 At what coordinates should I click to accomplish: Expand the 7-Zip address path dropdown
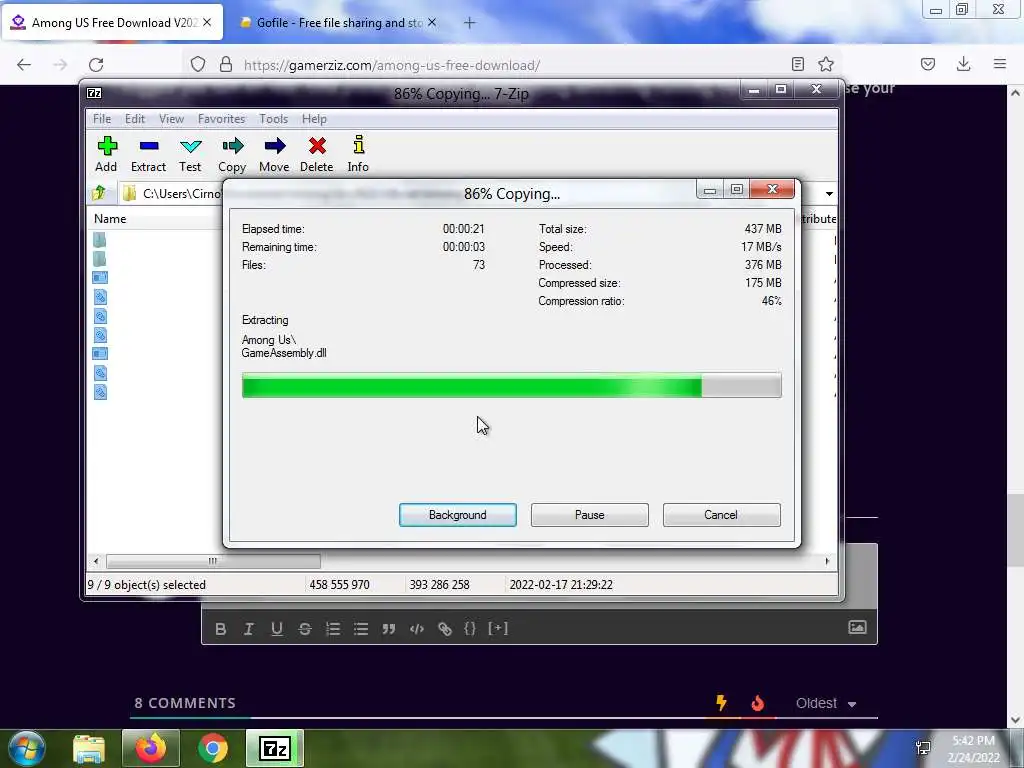coord(829,194)
